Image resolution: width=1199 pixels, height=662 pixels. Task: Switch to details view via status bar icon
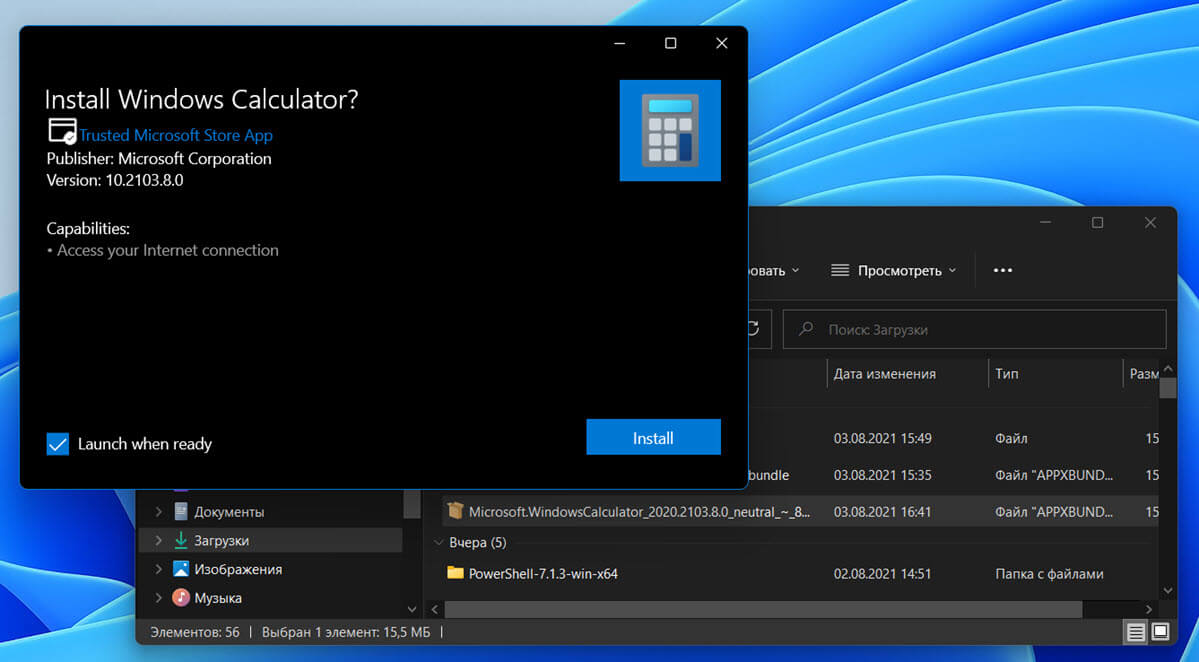(x=1135, y=632)
